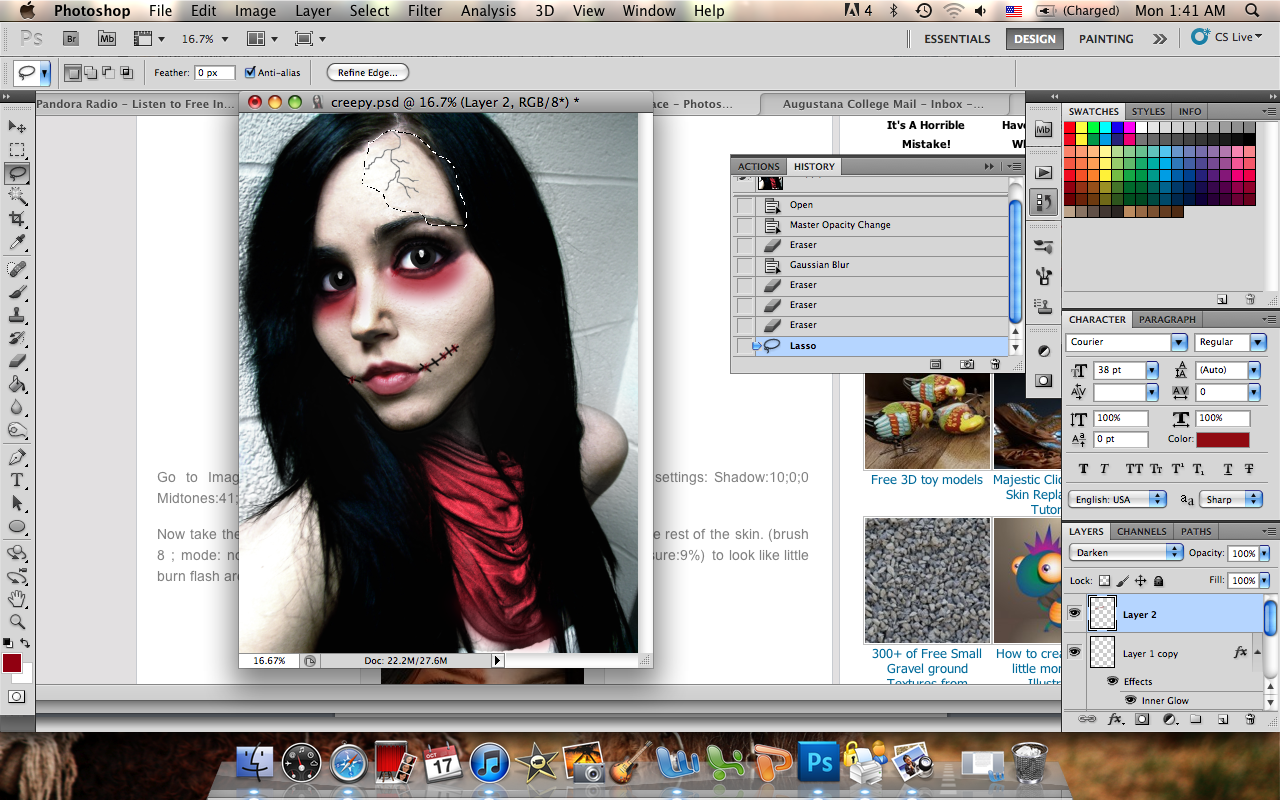Toggle lock position

pos(1141,580)
